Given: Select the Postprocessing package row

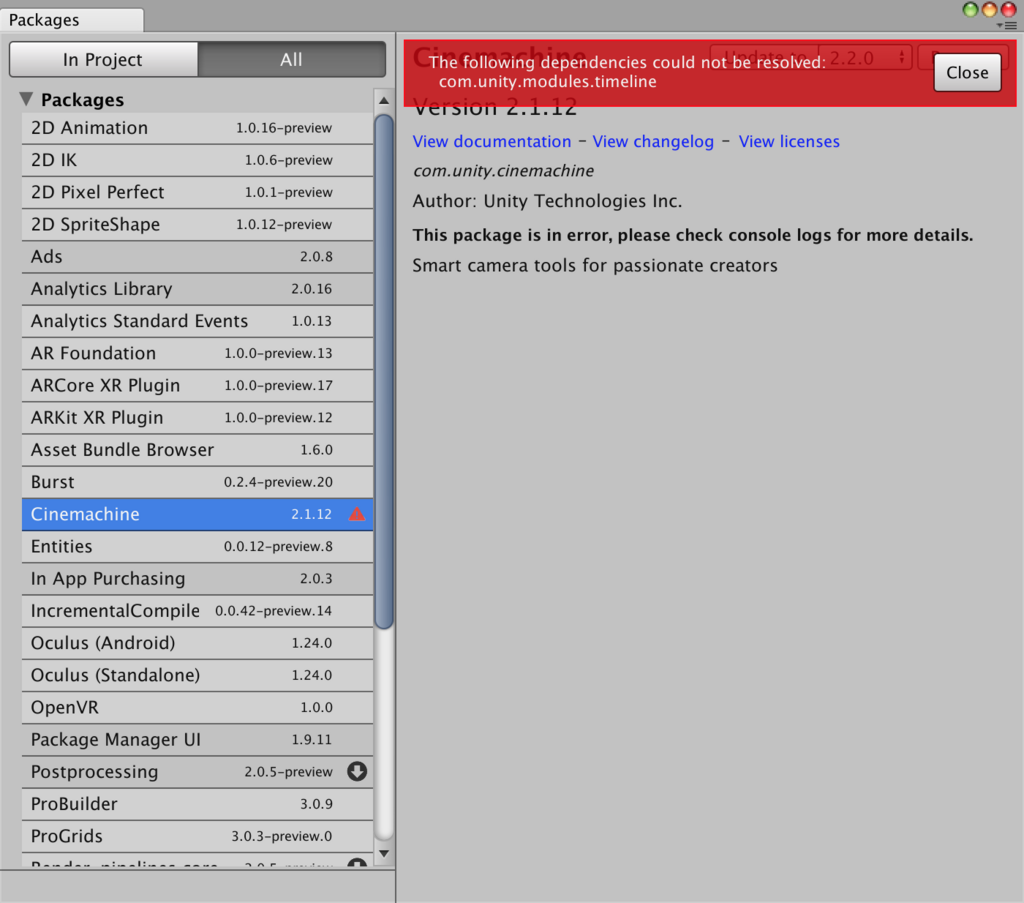Looking at the screenshot, I should coord(197,772).
